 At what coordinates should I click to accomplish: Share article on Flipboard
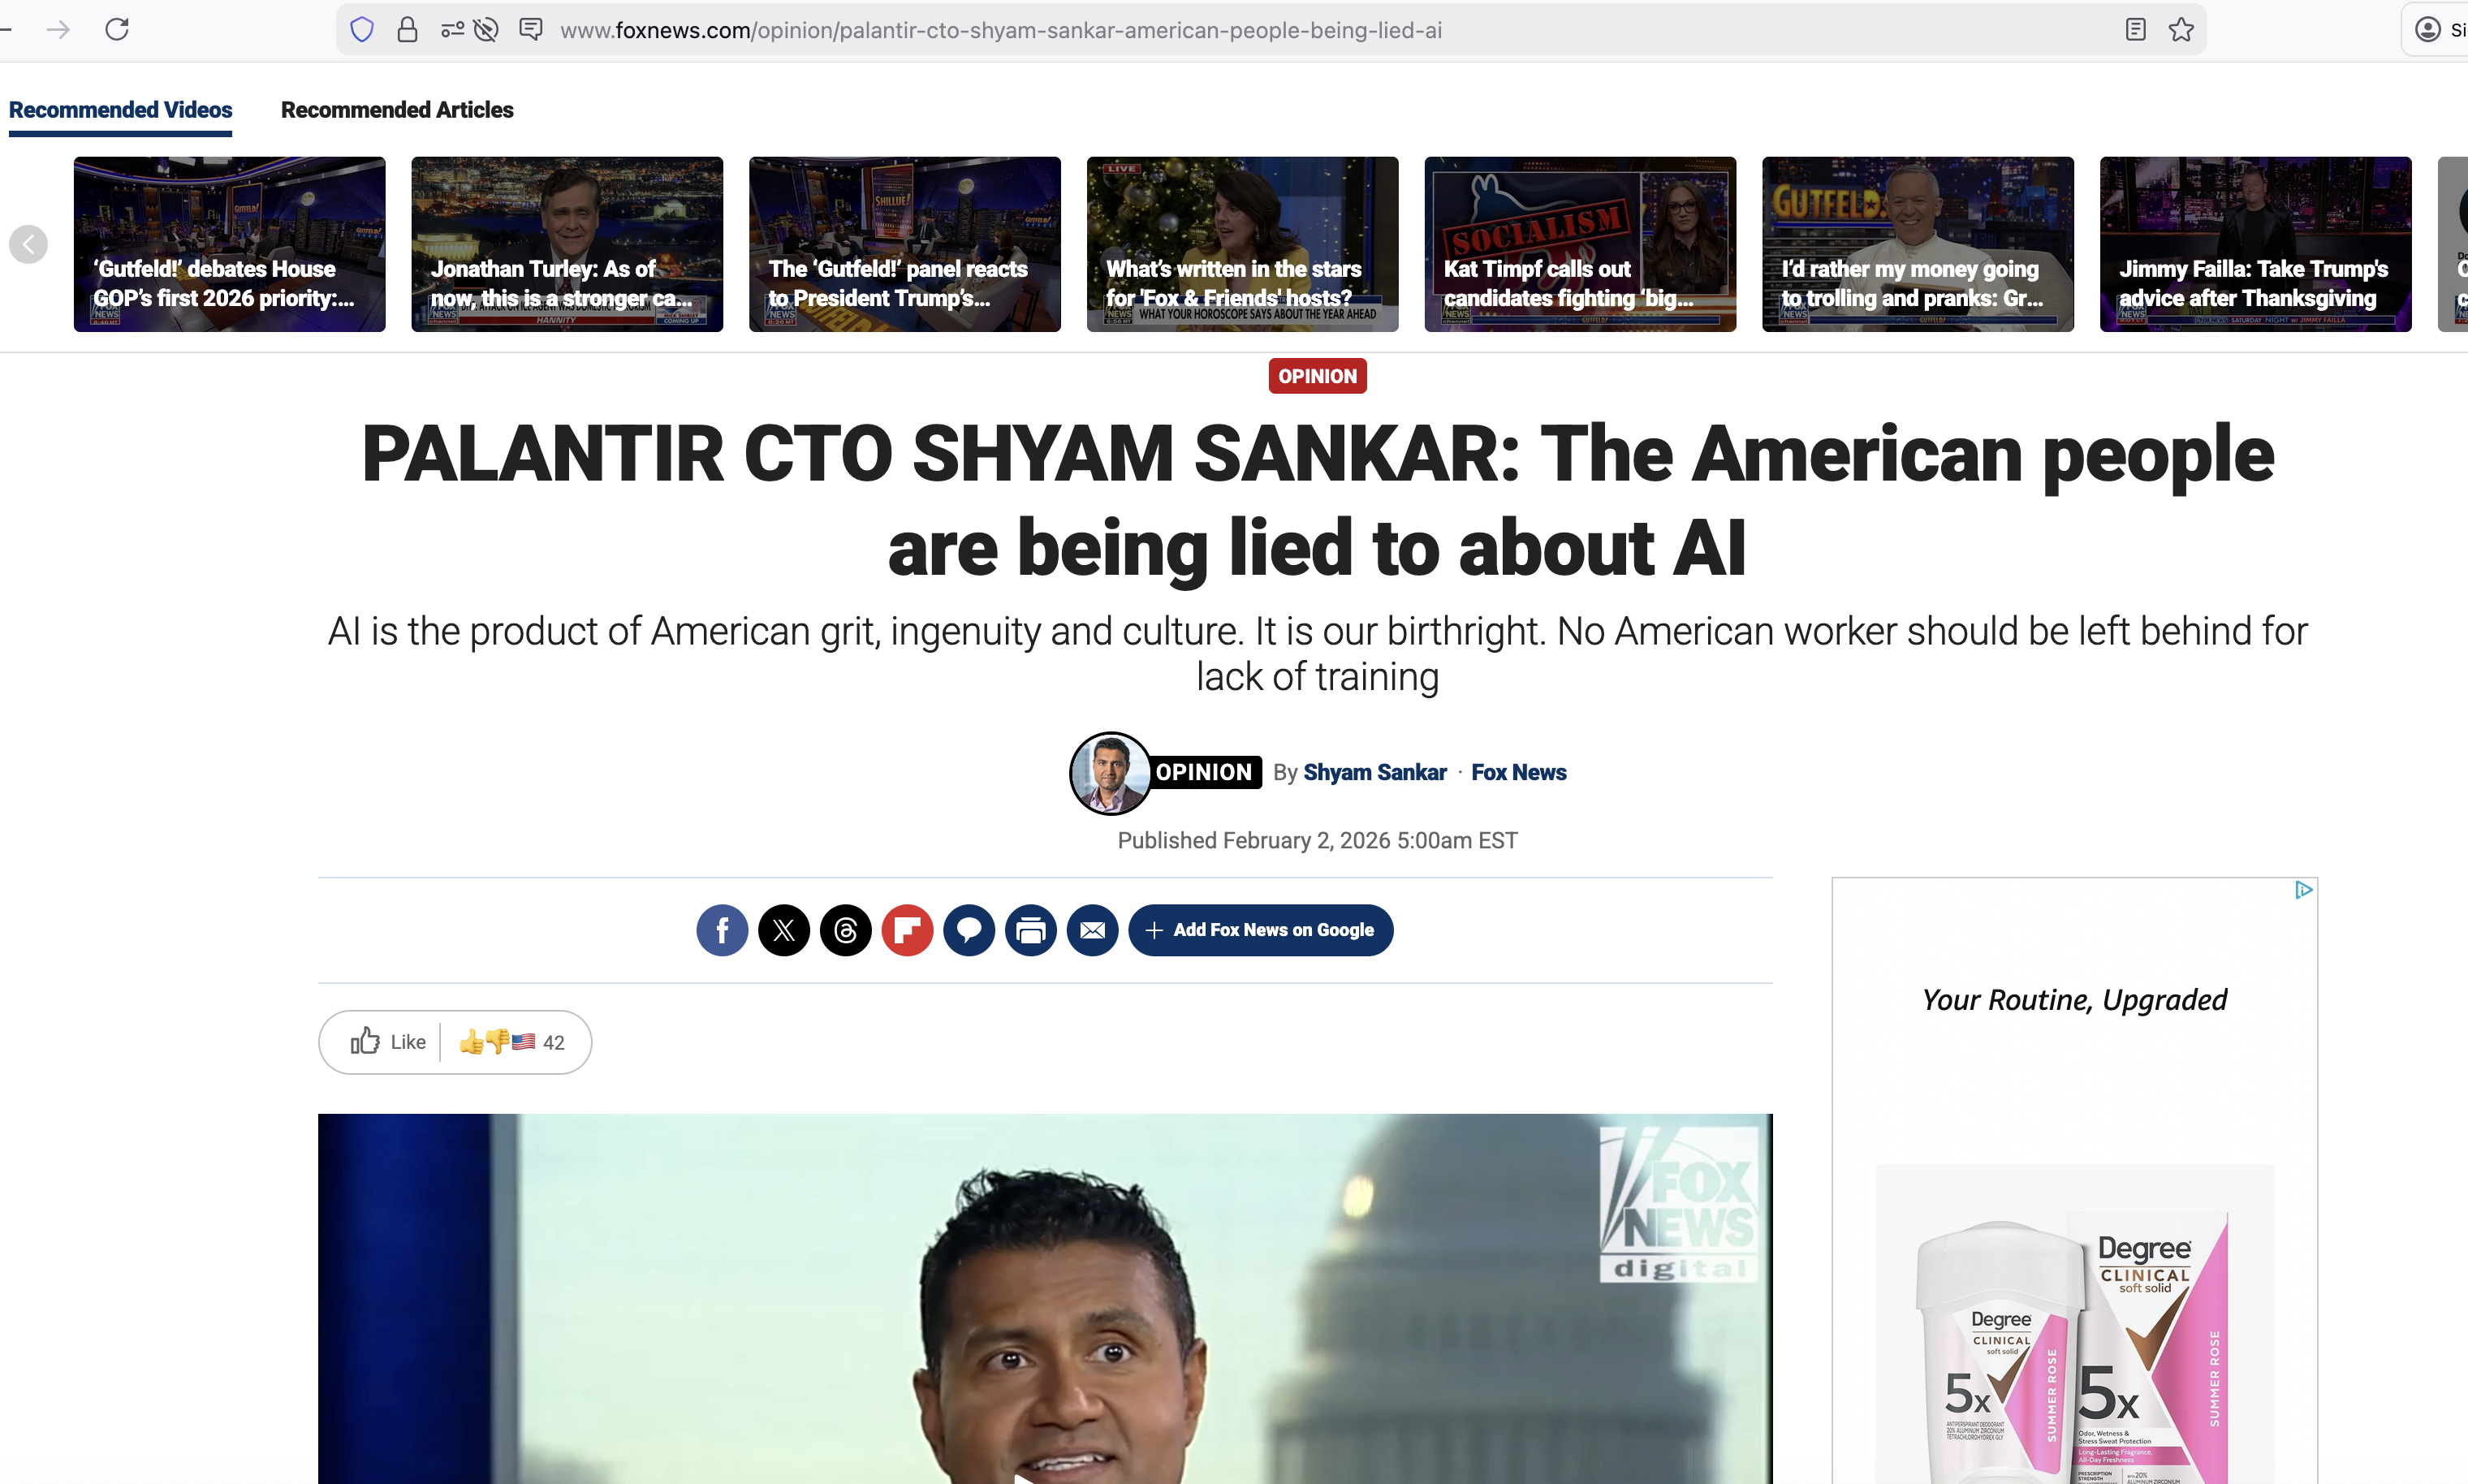(907, 930)
